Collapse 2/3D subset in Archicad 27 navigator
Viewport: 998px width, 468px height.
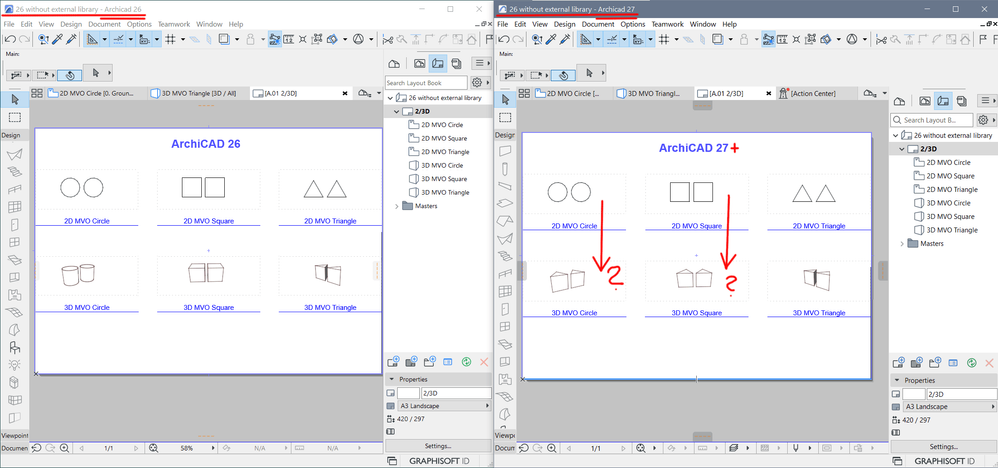coord(902,149)
